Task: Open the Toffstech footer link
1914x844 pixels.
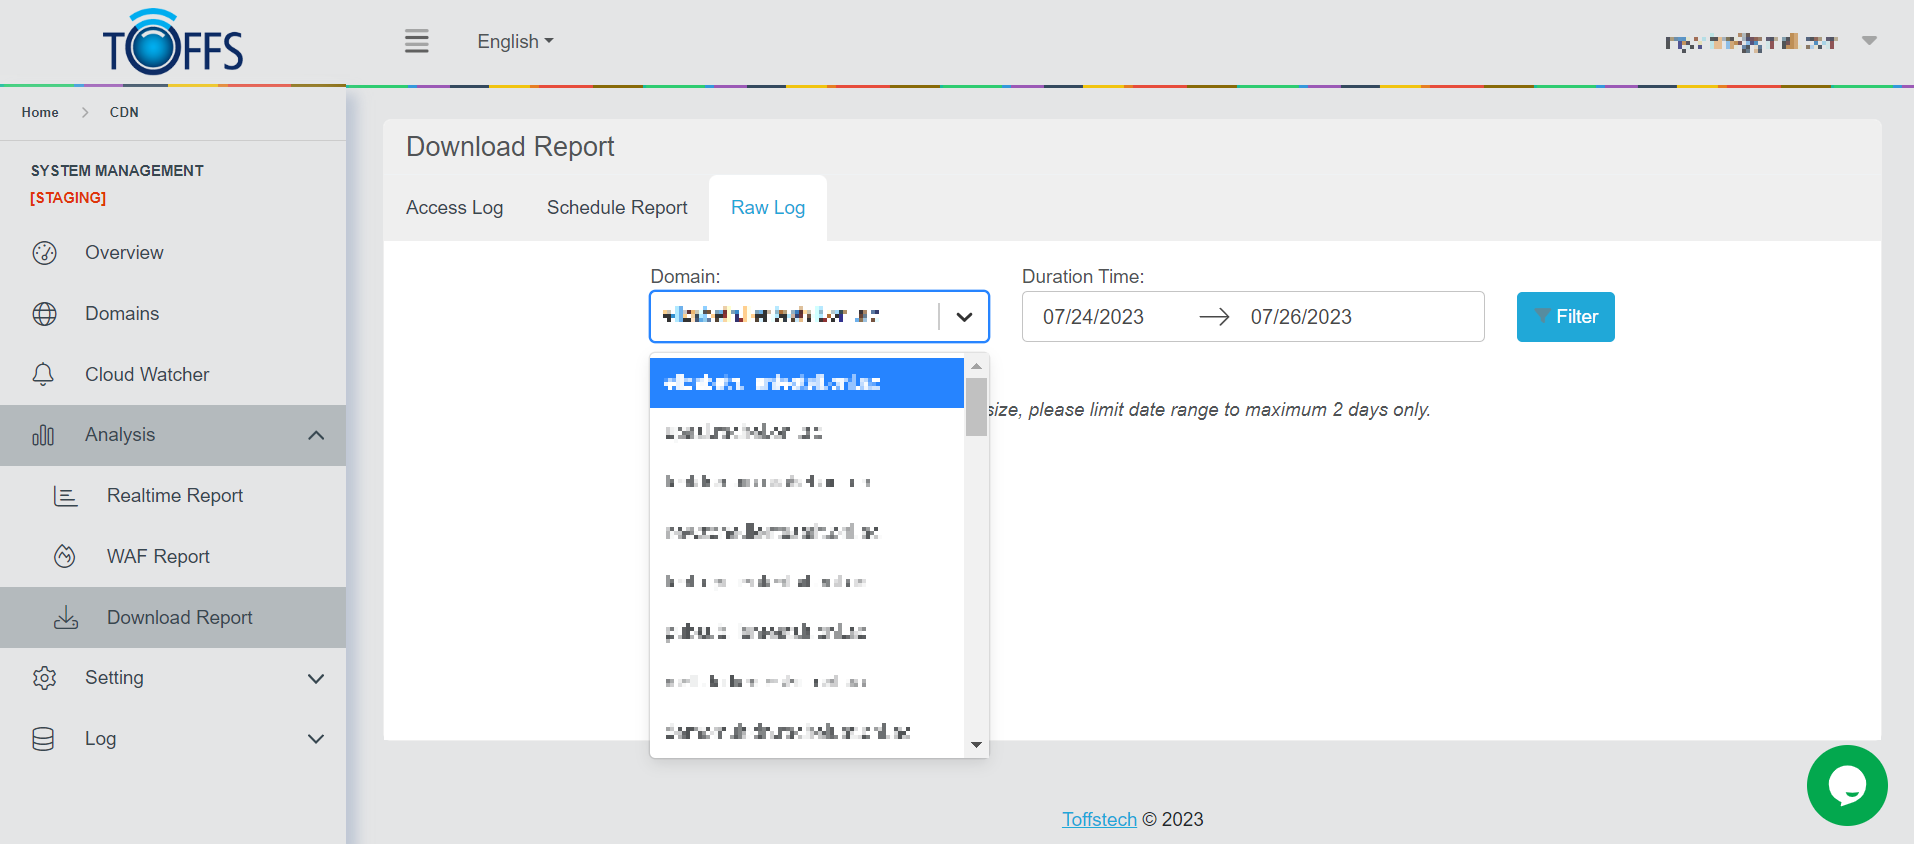Action: click(1099, 819)
